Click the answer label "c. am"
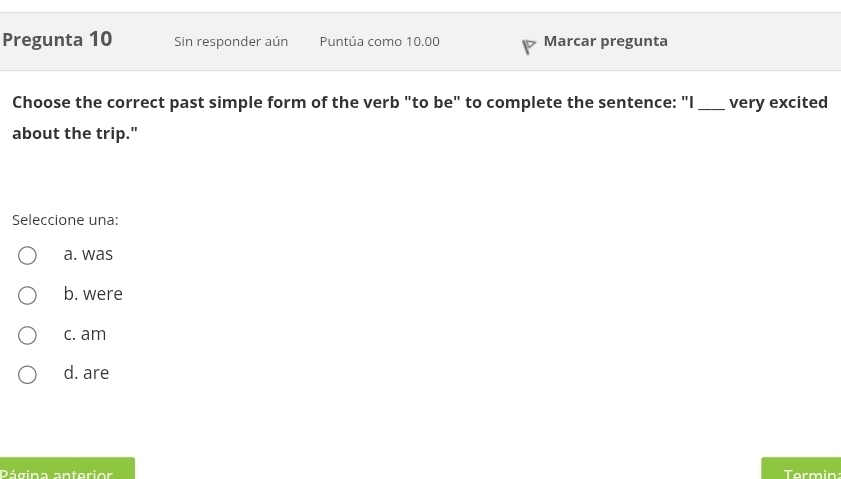 (x=84, y=334)
